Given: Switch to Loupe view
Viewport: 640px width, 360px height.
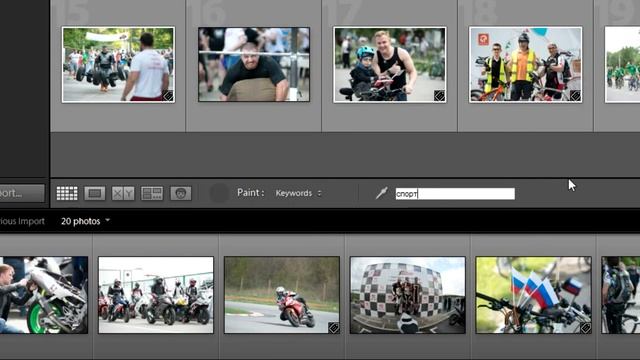Looking at the screenshot, I should click(x=95, y=193).
